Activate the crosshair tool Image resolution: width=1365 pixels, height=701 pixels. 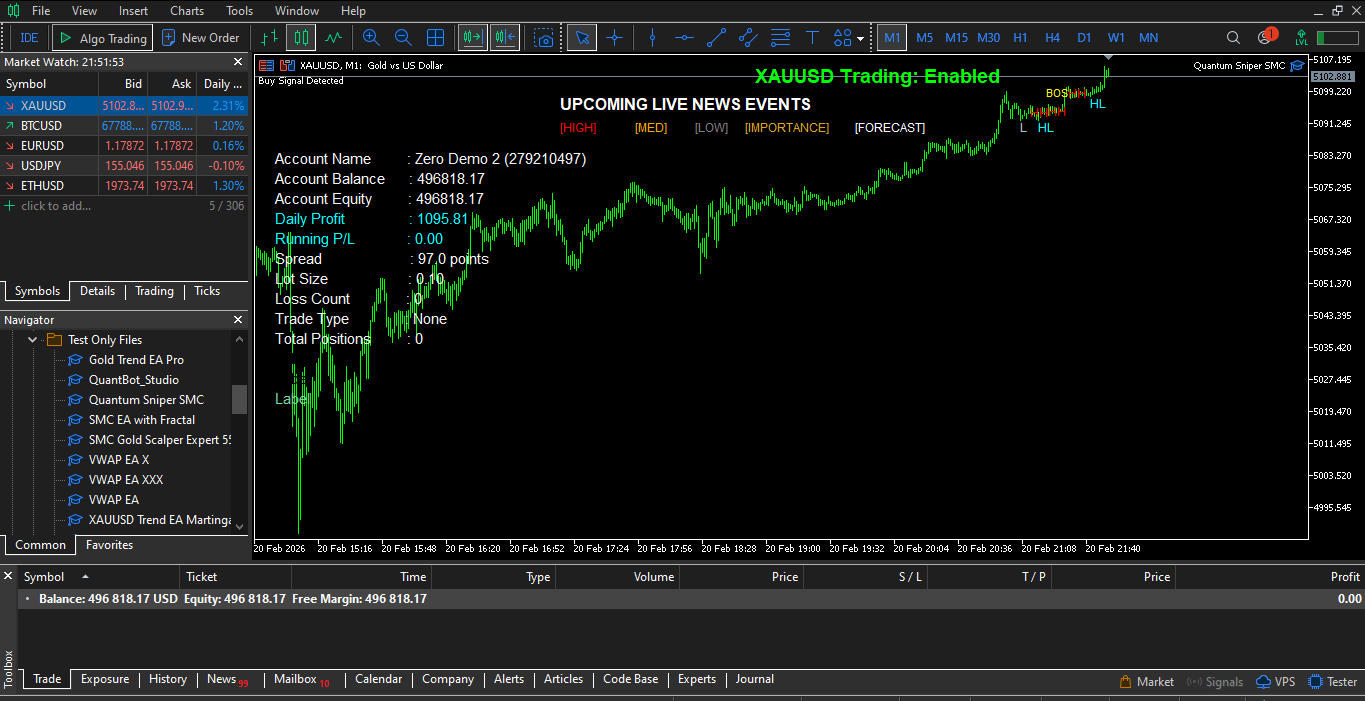pos(614,38)
